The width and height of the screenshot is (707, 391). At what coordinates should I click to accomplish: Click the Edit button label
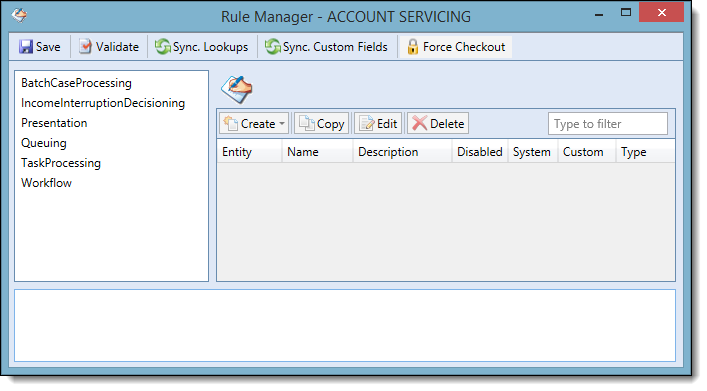[387, 124]
